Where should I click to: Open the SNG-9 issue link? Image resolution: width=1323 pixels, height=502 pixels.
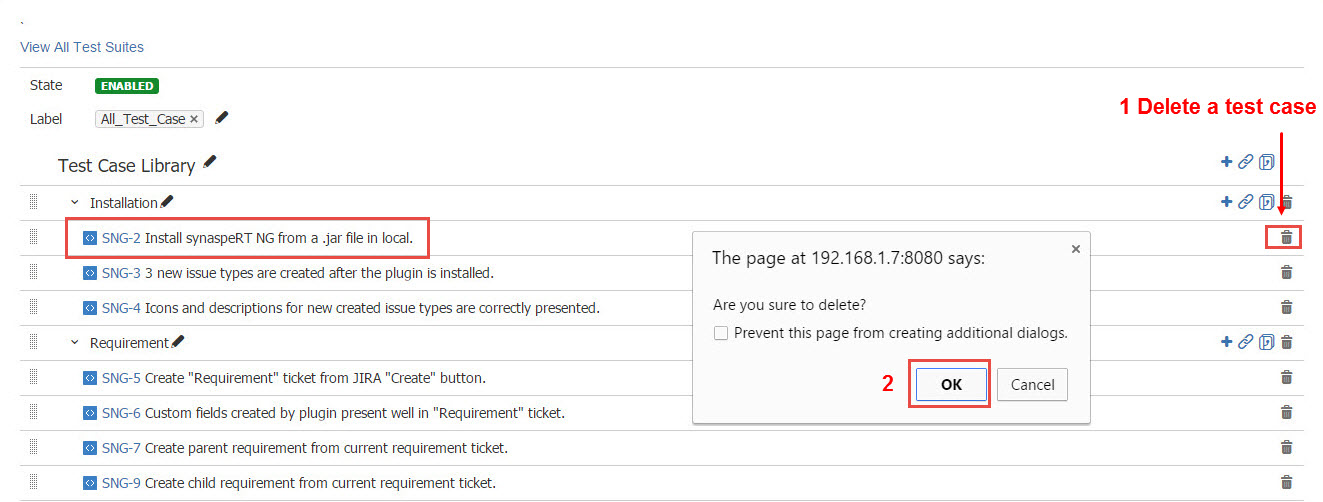121,483
